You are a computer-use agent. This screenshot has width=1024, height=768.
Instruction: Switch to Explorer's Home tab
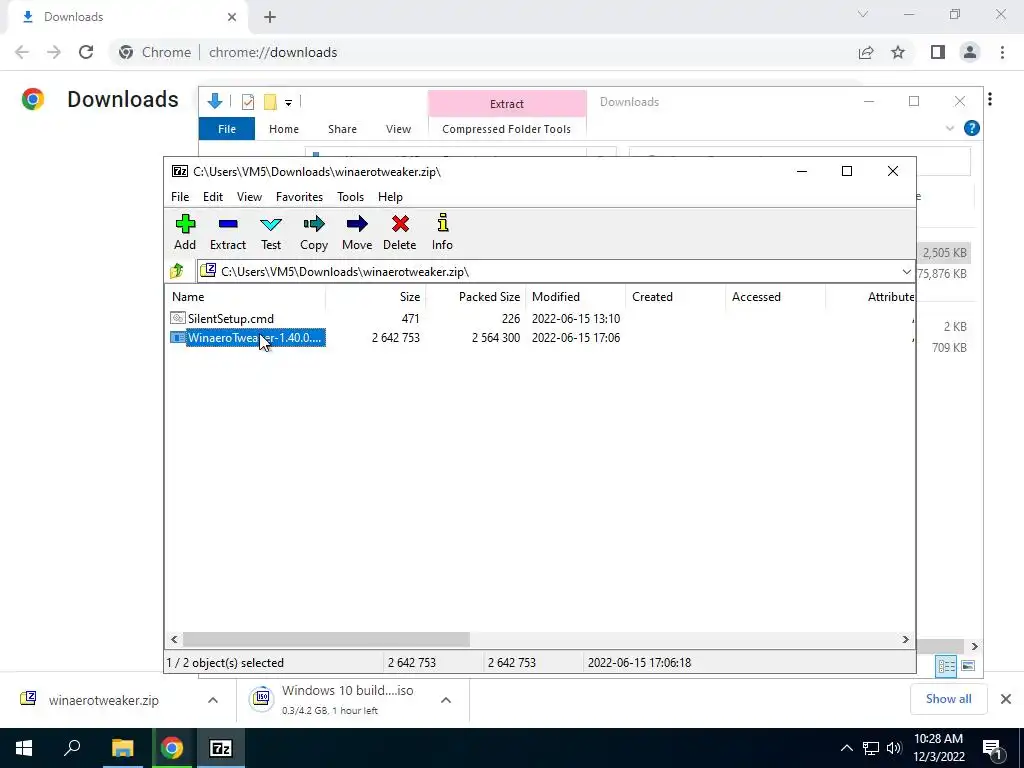[283, 129]
